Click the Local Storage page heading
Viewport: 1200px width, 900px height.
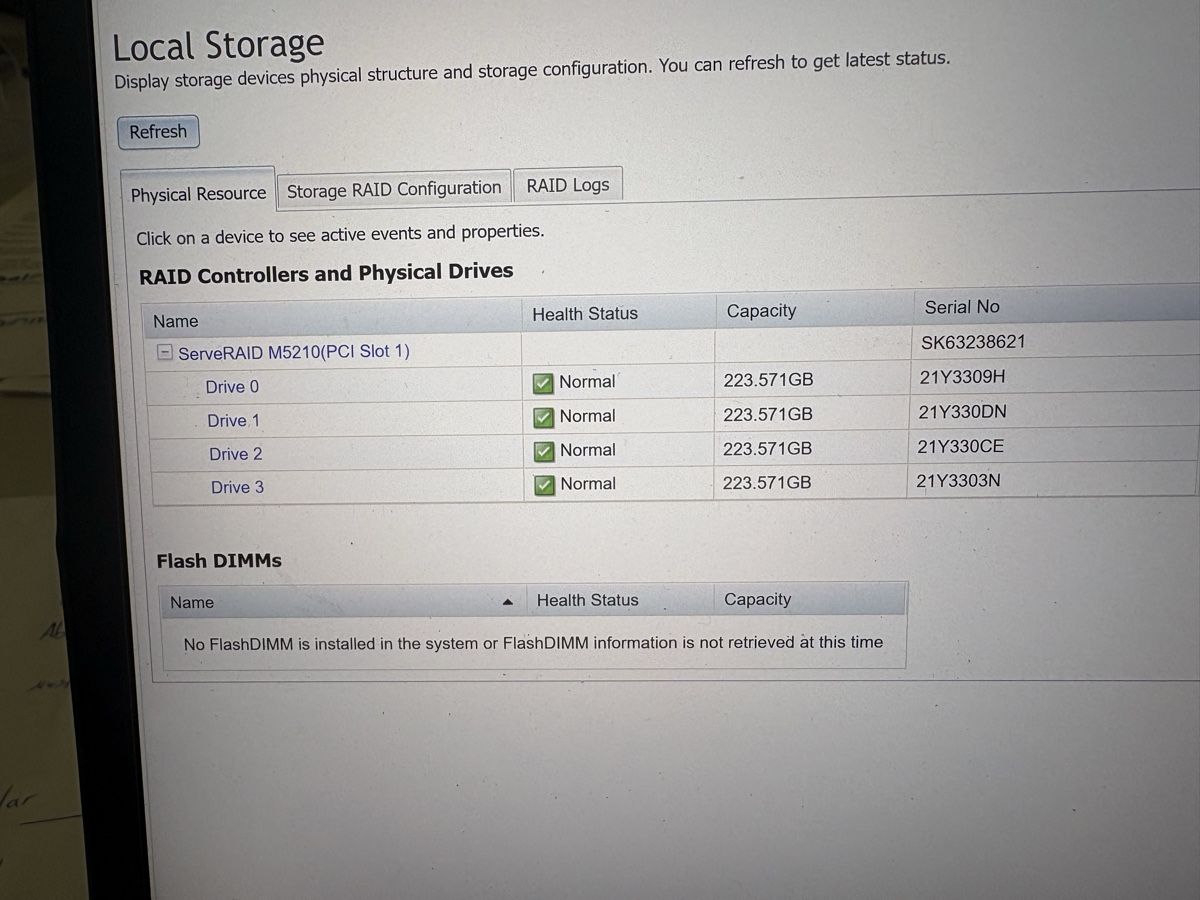pyautogui.click(x=218, y=46)
